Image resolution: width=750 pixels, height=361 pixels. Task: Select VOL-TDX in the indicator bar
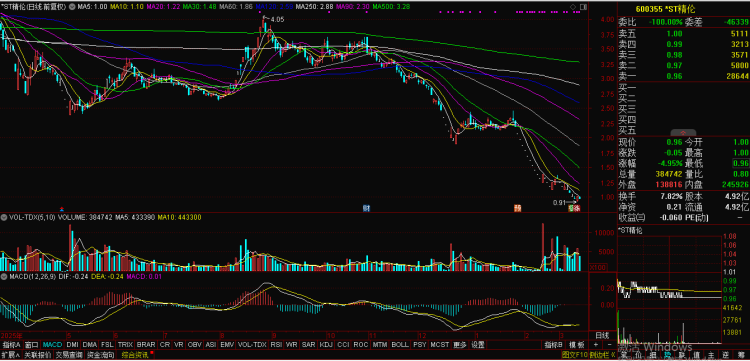pos(252,345)
